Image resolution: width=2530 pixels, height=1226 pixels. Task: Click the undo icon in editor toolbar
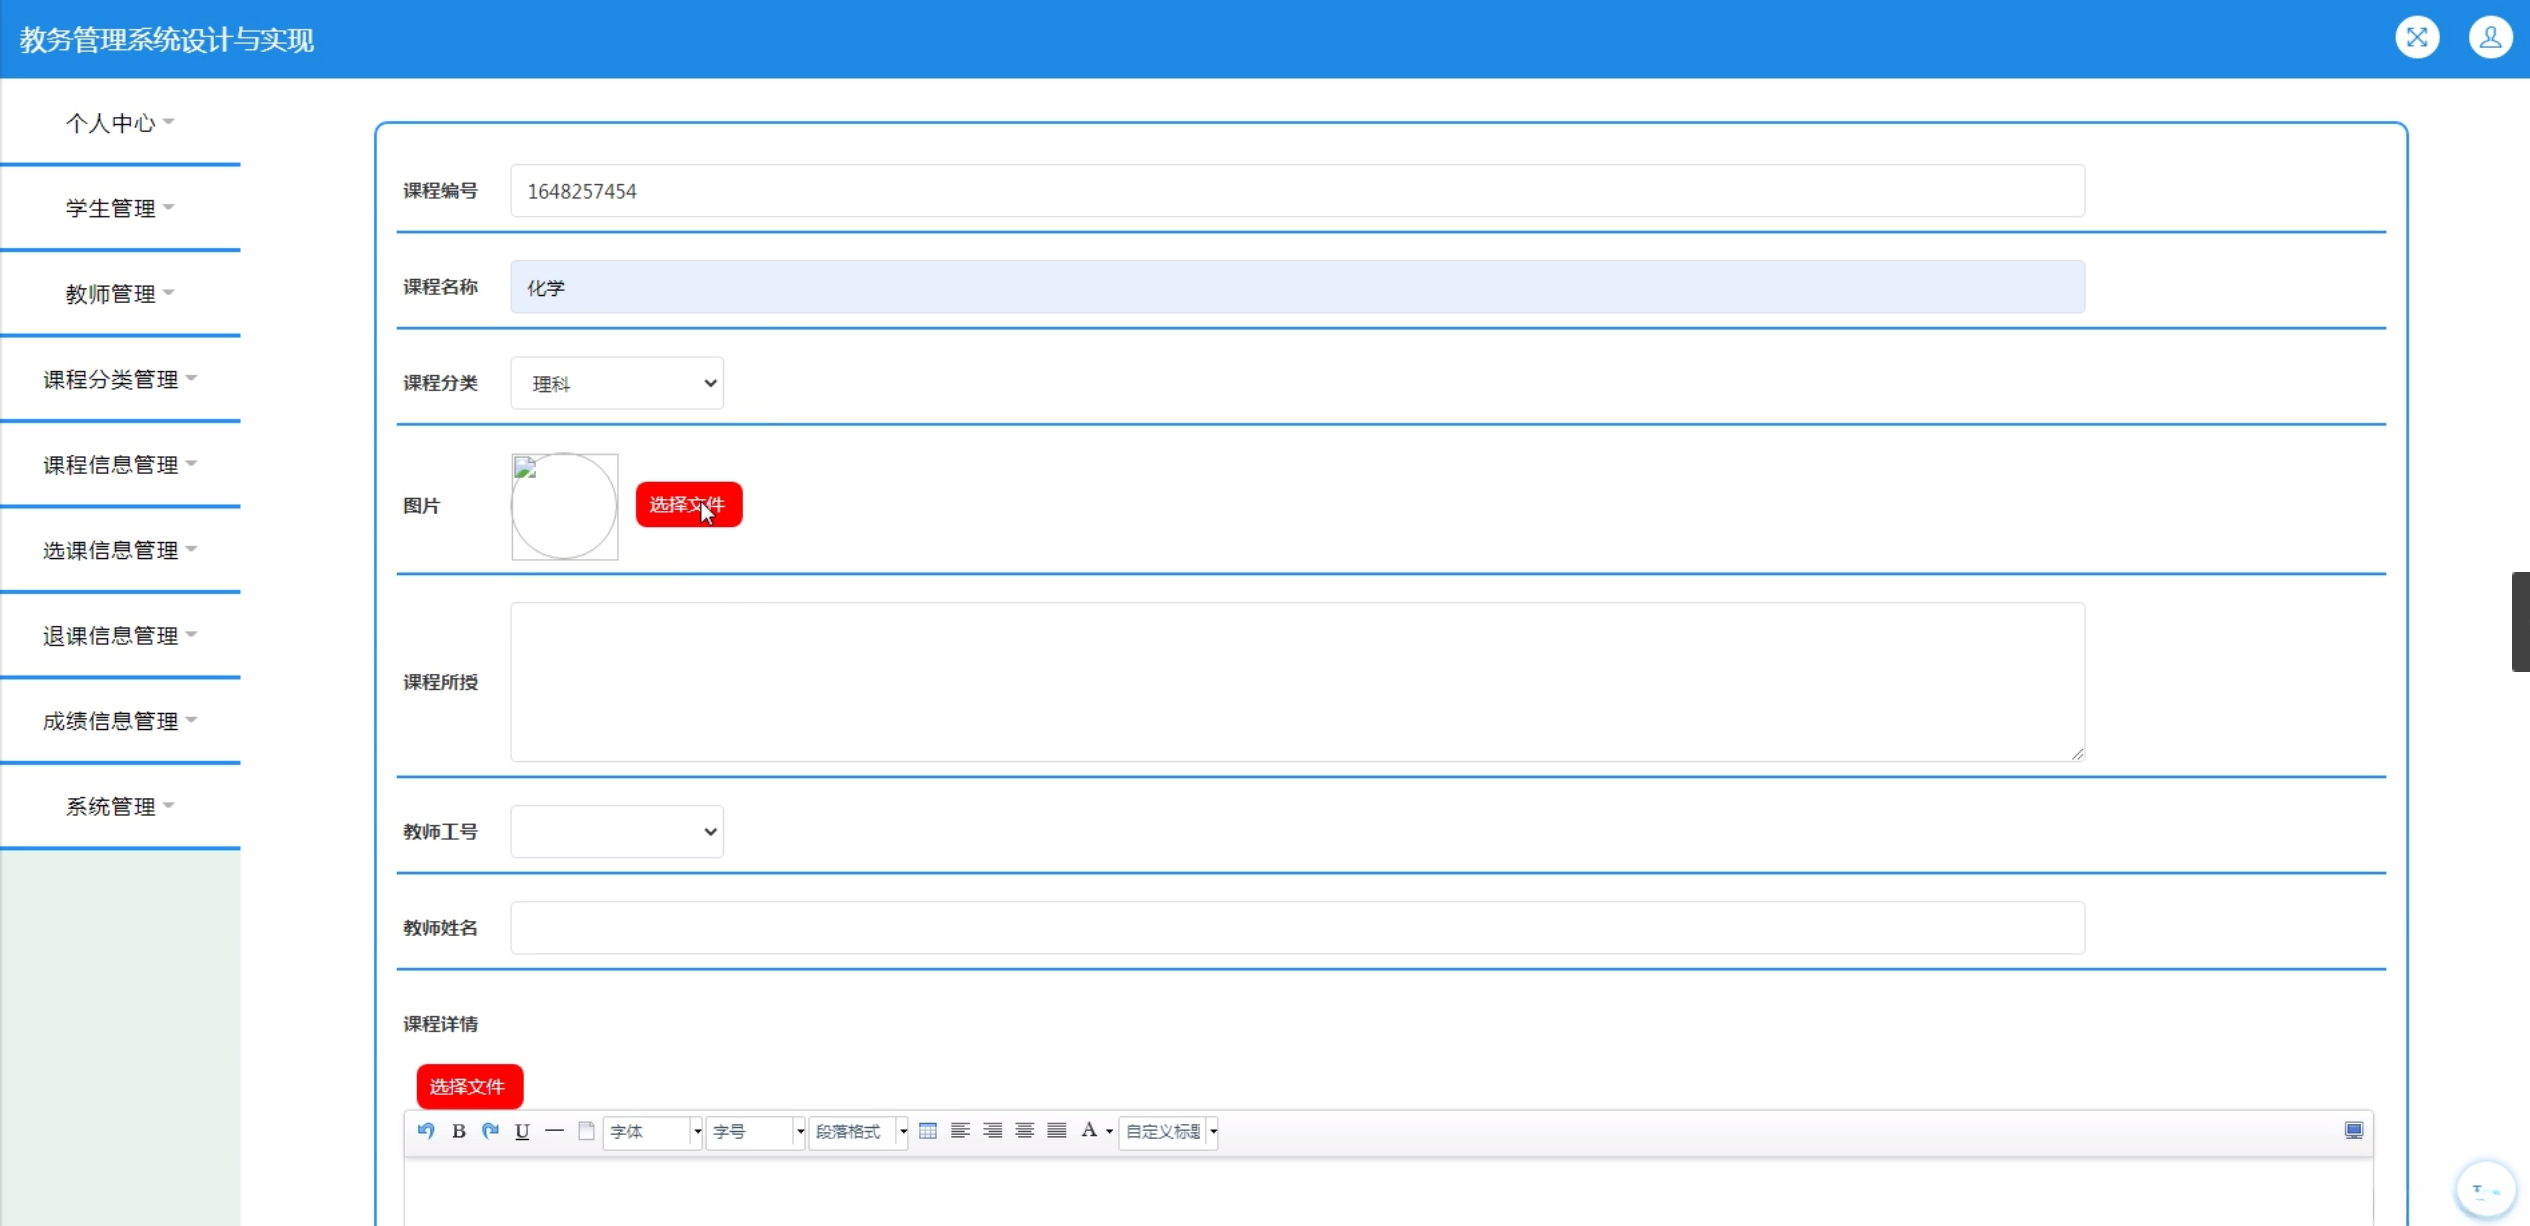[426, 1131]
